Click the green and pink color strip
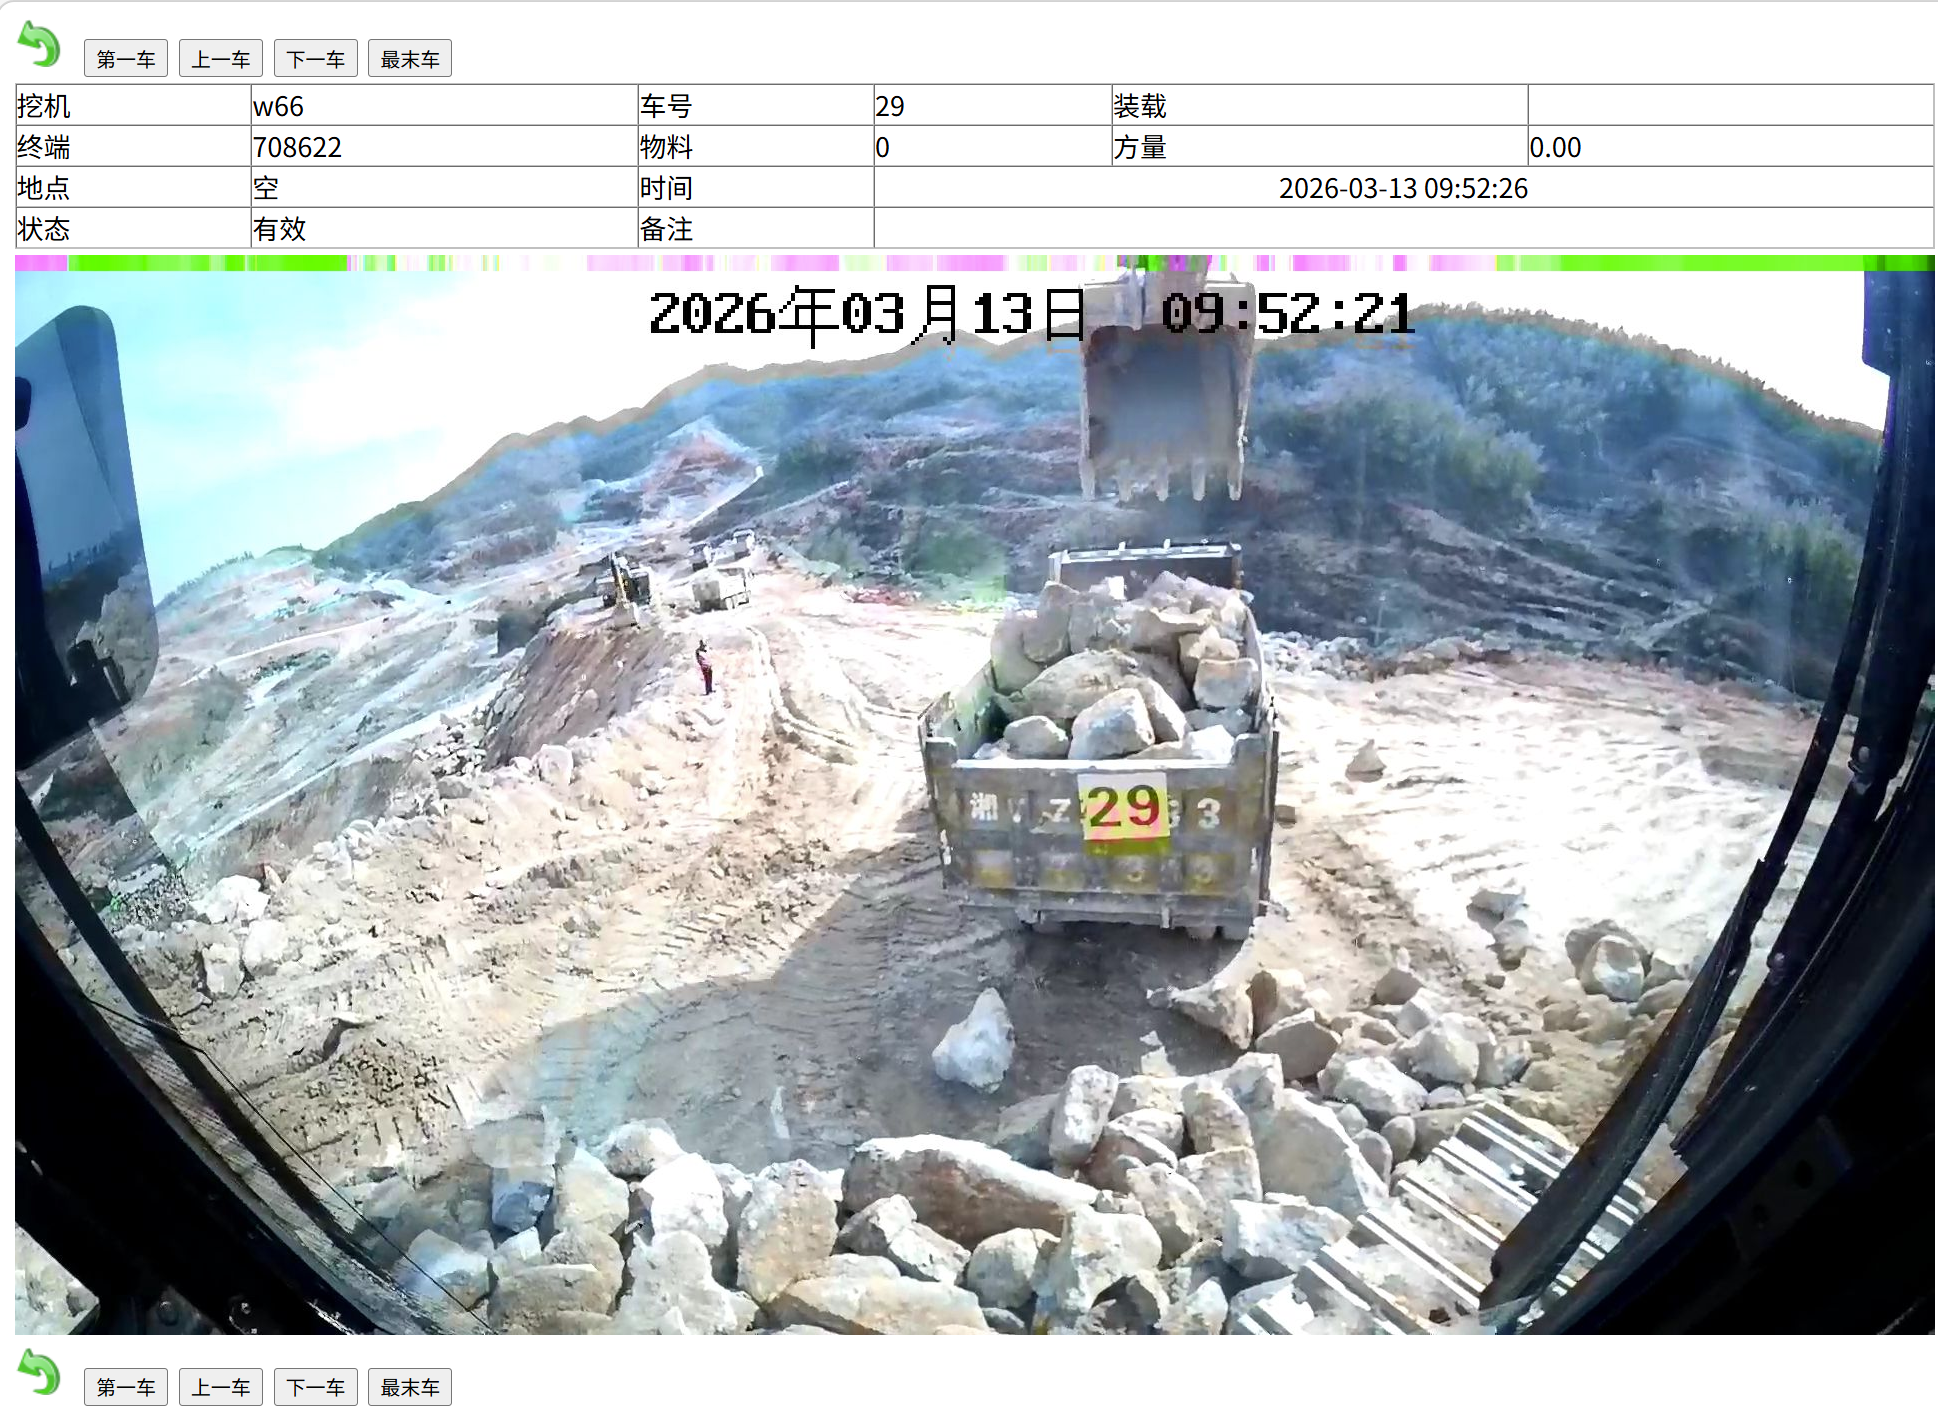The image size is (1938, 1426). 974,263
